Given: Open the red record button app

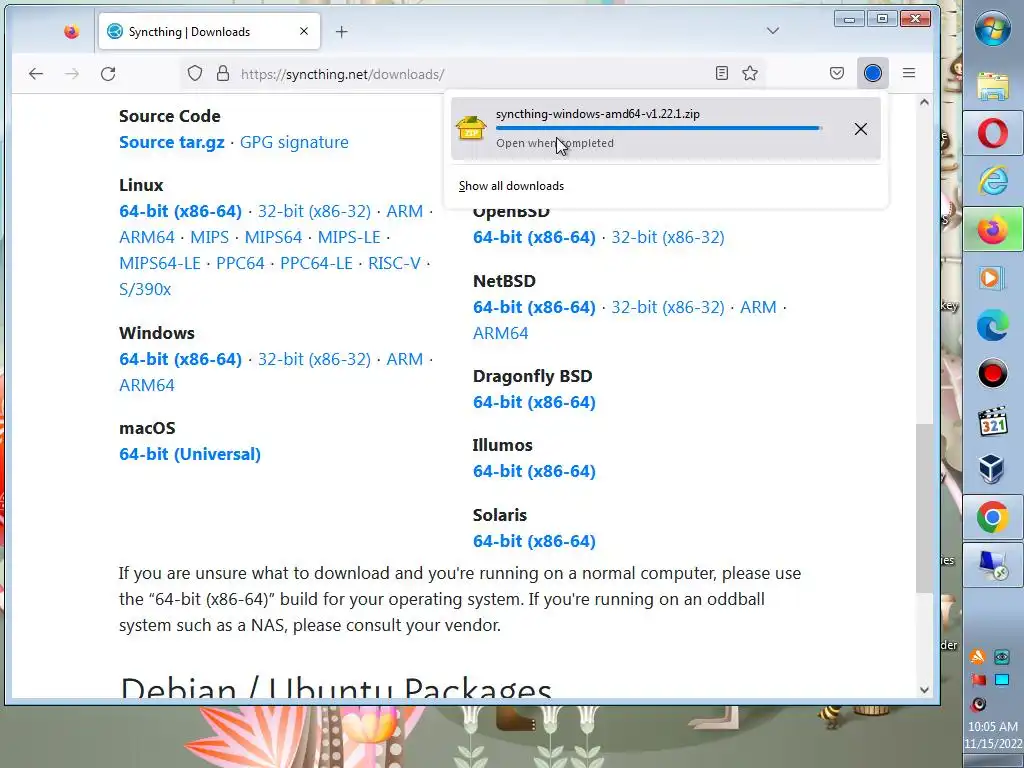Looking at the screenshot, I should pyautogui.click(x=993, y=374).
